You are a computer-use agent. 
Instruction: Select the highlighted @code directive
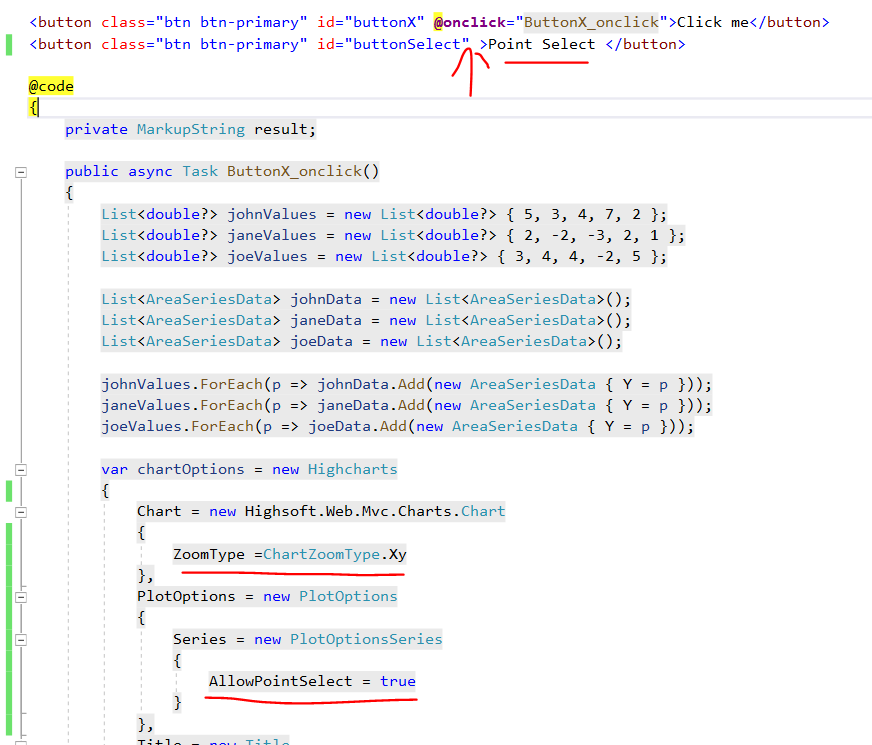point(50,86)
